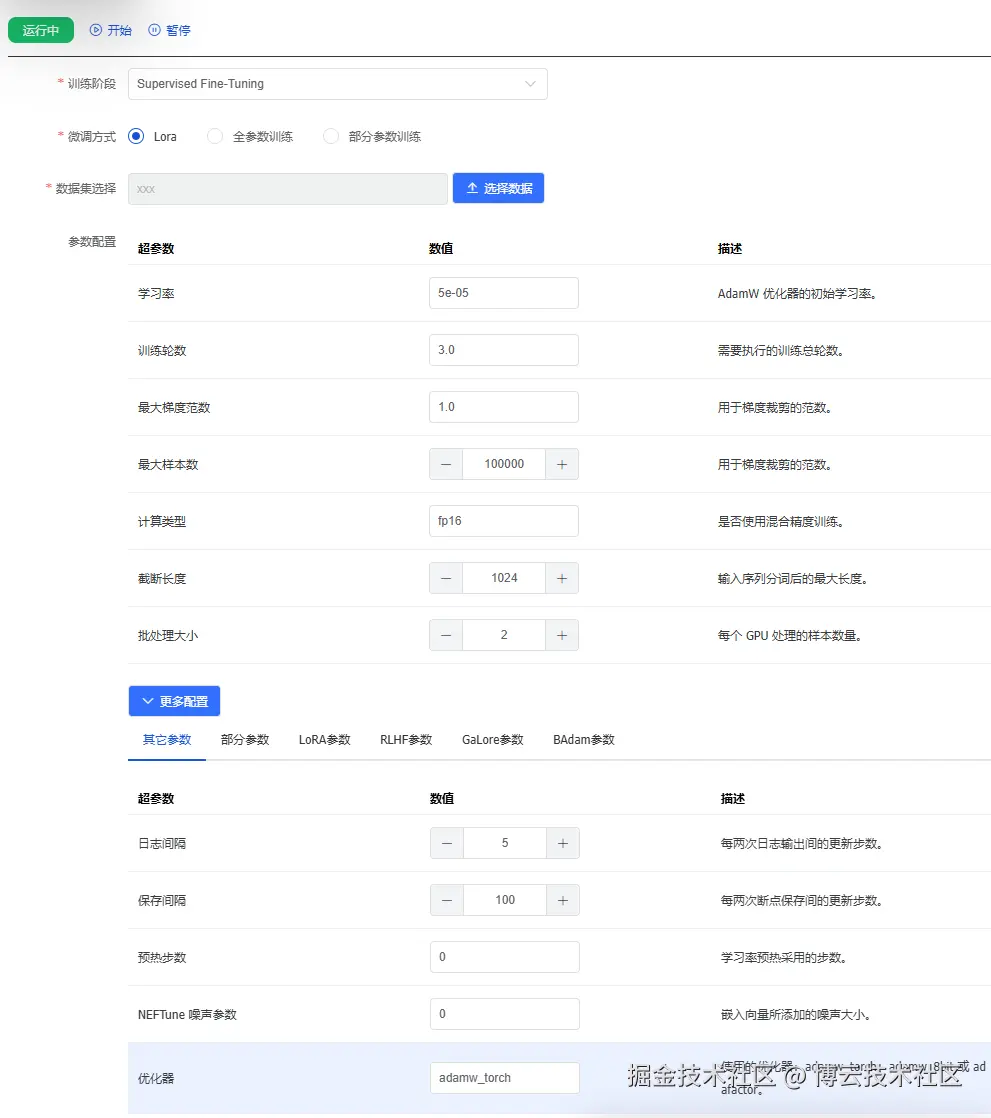Select the 部分参数训练 radio option
Viewport: 991px width, 1118px height.
331,136
